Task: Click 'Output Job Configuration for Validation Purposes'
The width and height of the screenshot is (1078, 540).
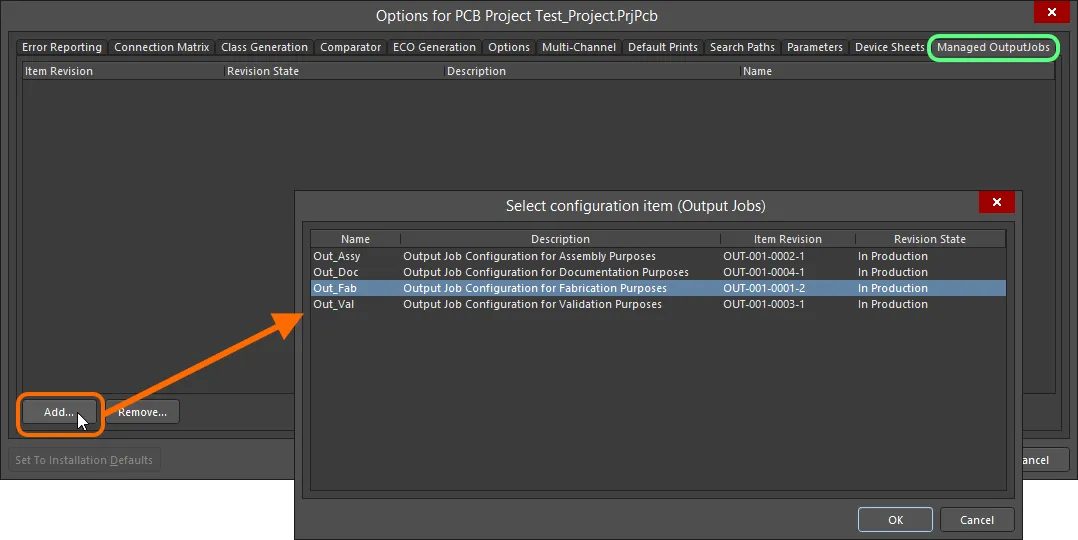Action: coord(532,304)
